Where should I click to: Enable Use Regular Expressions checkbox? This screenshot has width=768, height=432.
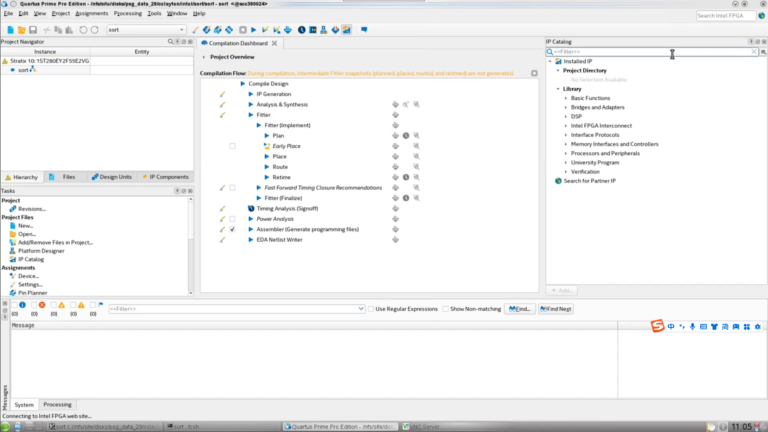tap(371, 309)
